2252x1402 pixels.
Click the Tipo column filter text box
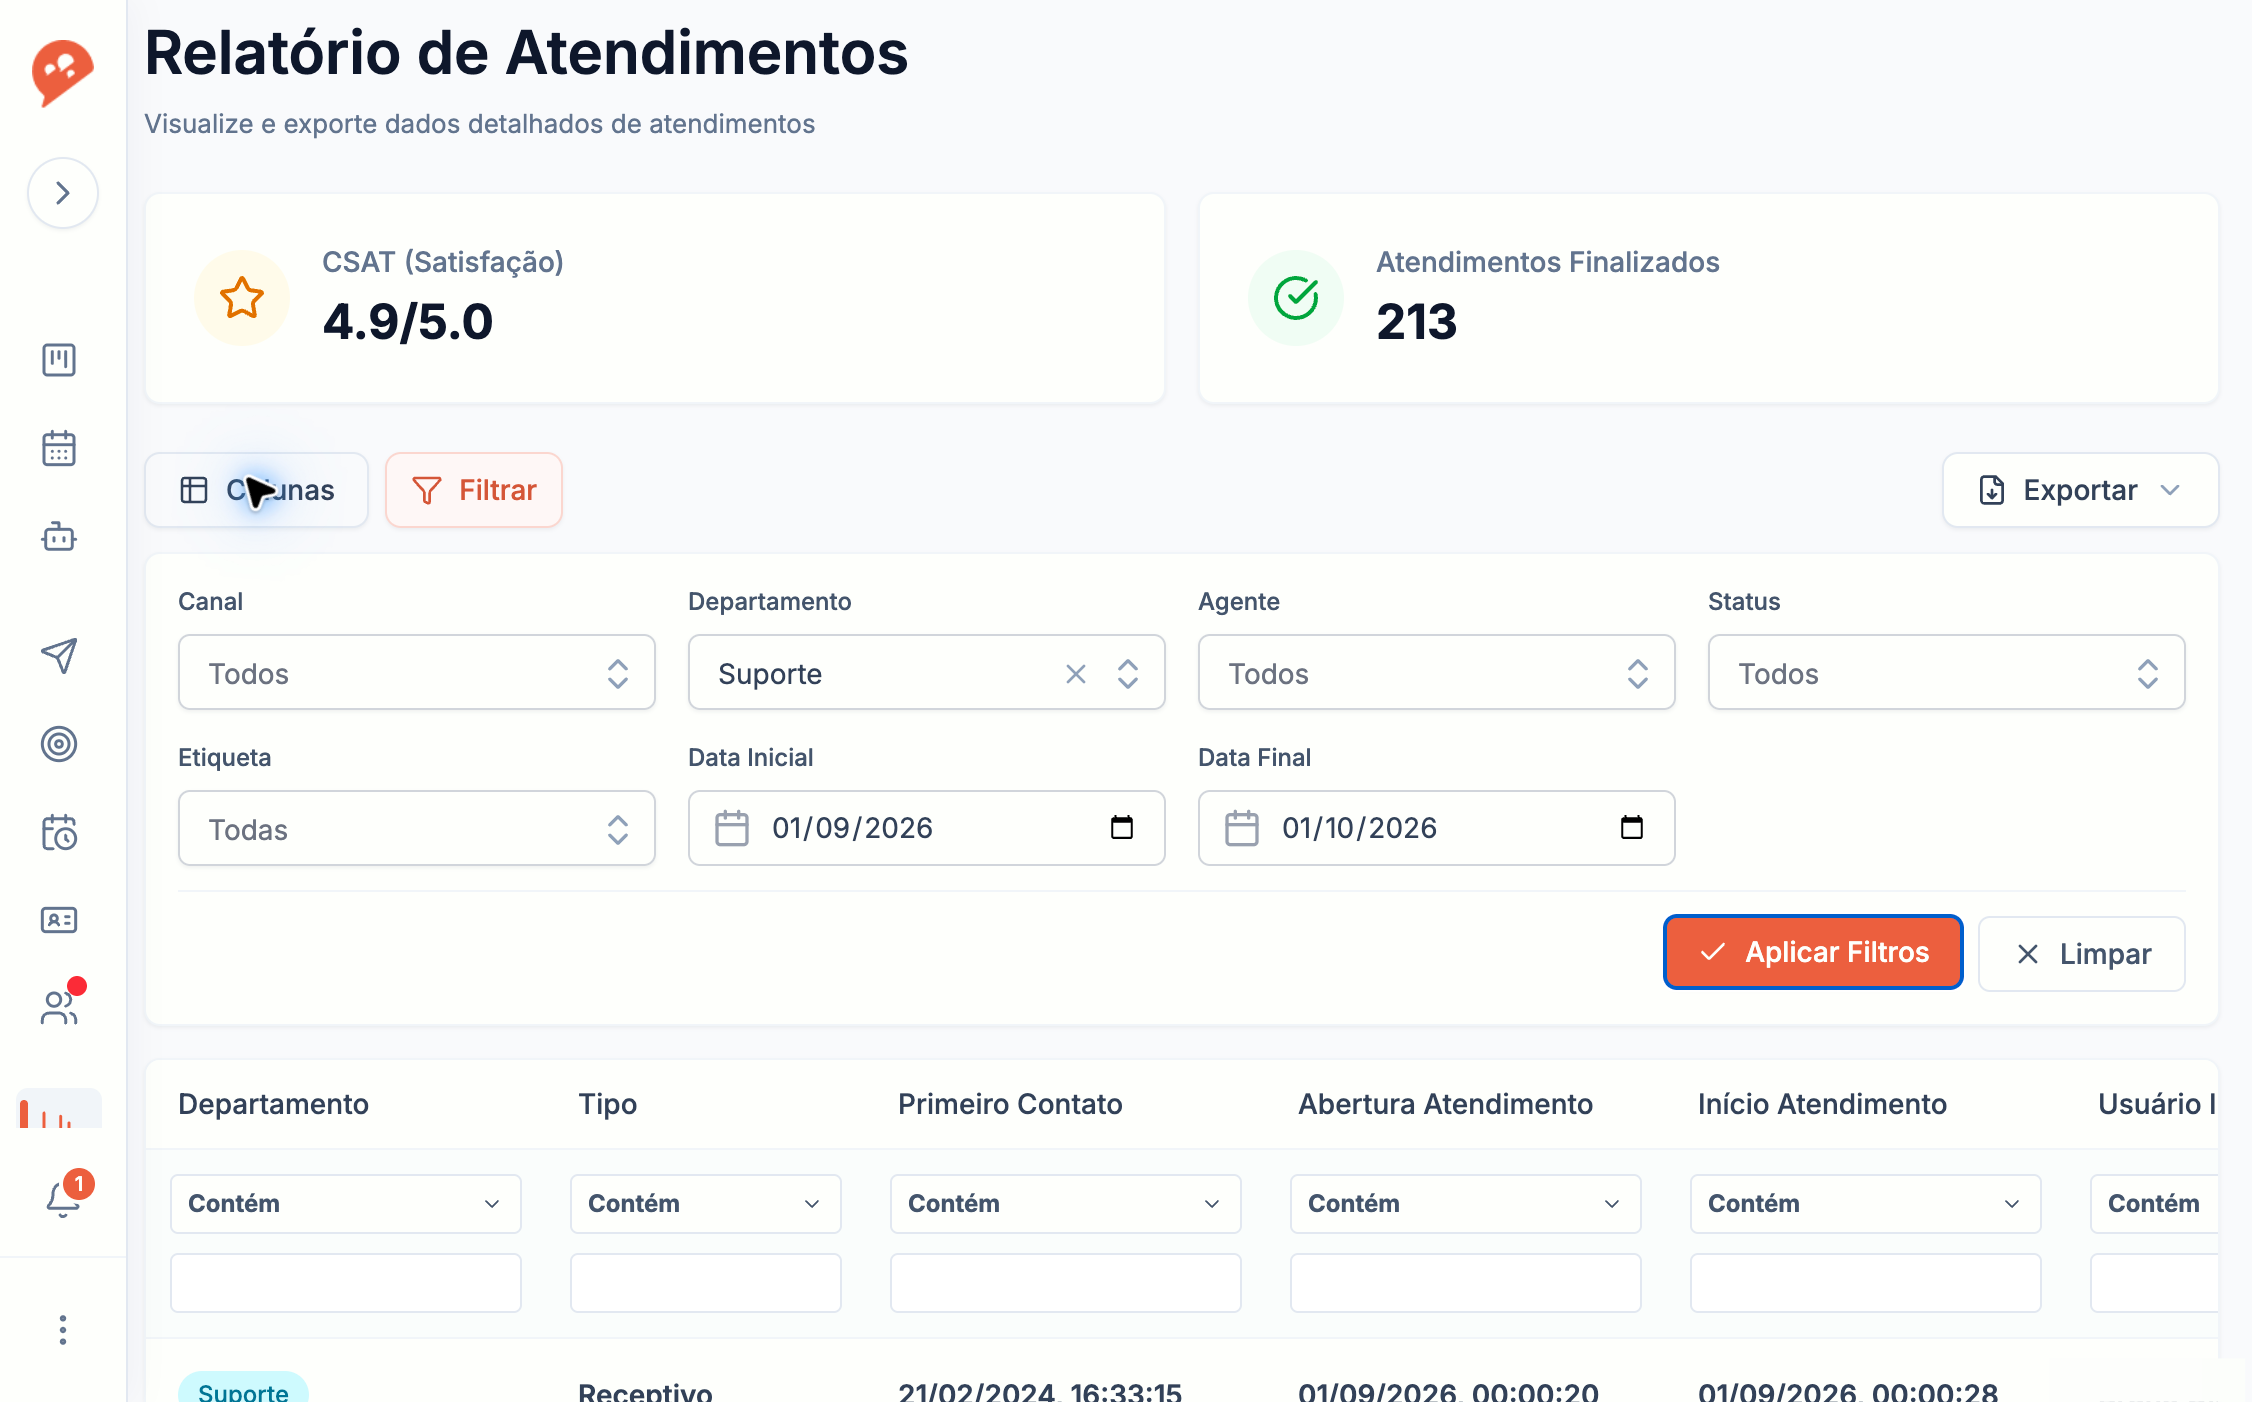[x=705, y=1283]
